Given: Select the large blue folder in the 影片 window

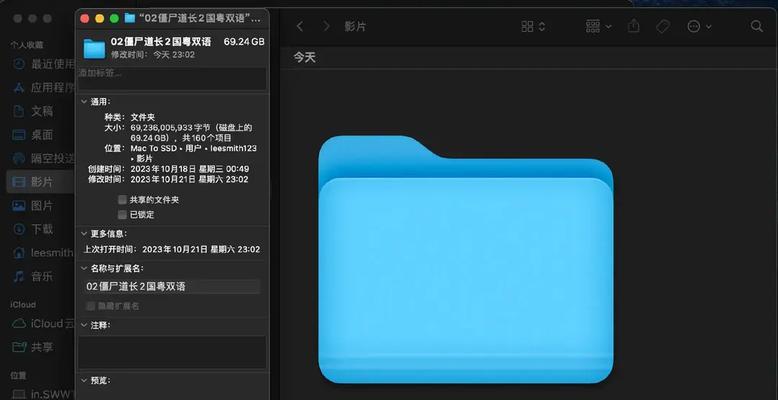Looking at the screenshot, I should (465, 259).
